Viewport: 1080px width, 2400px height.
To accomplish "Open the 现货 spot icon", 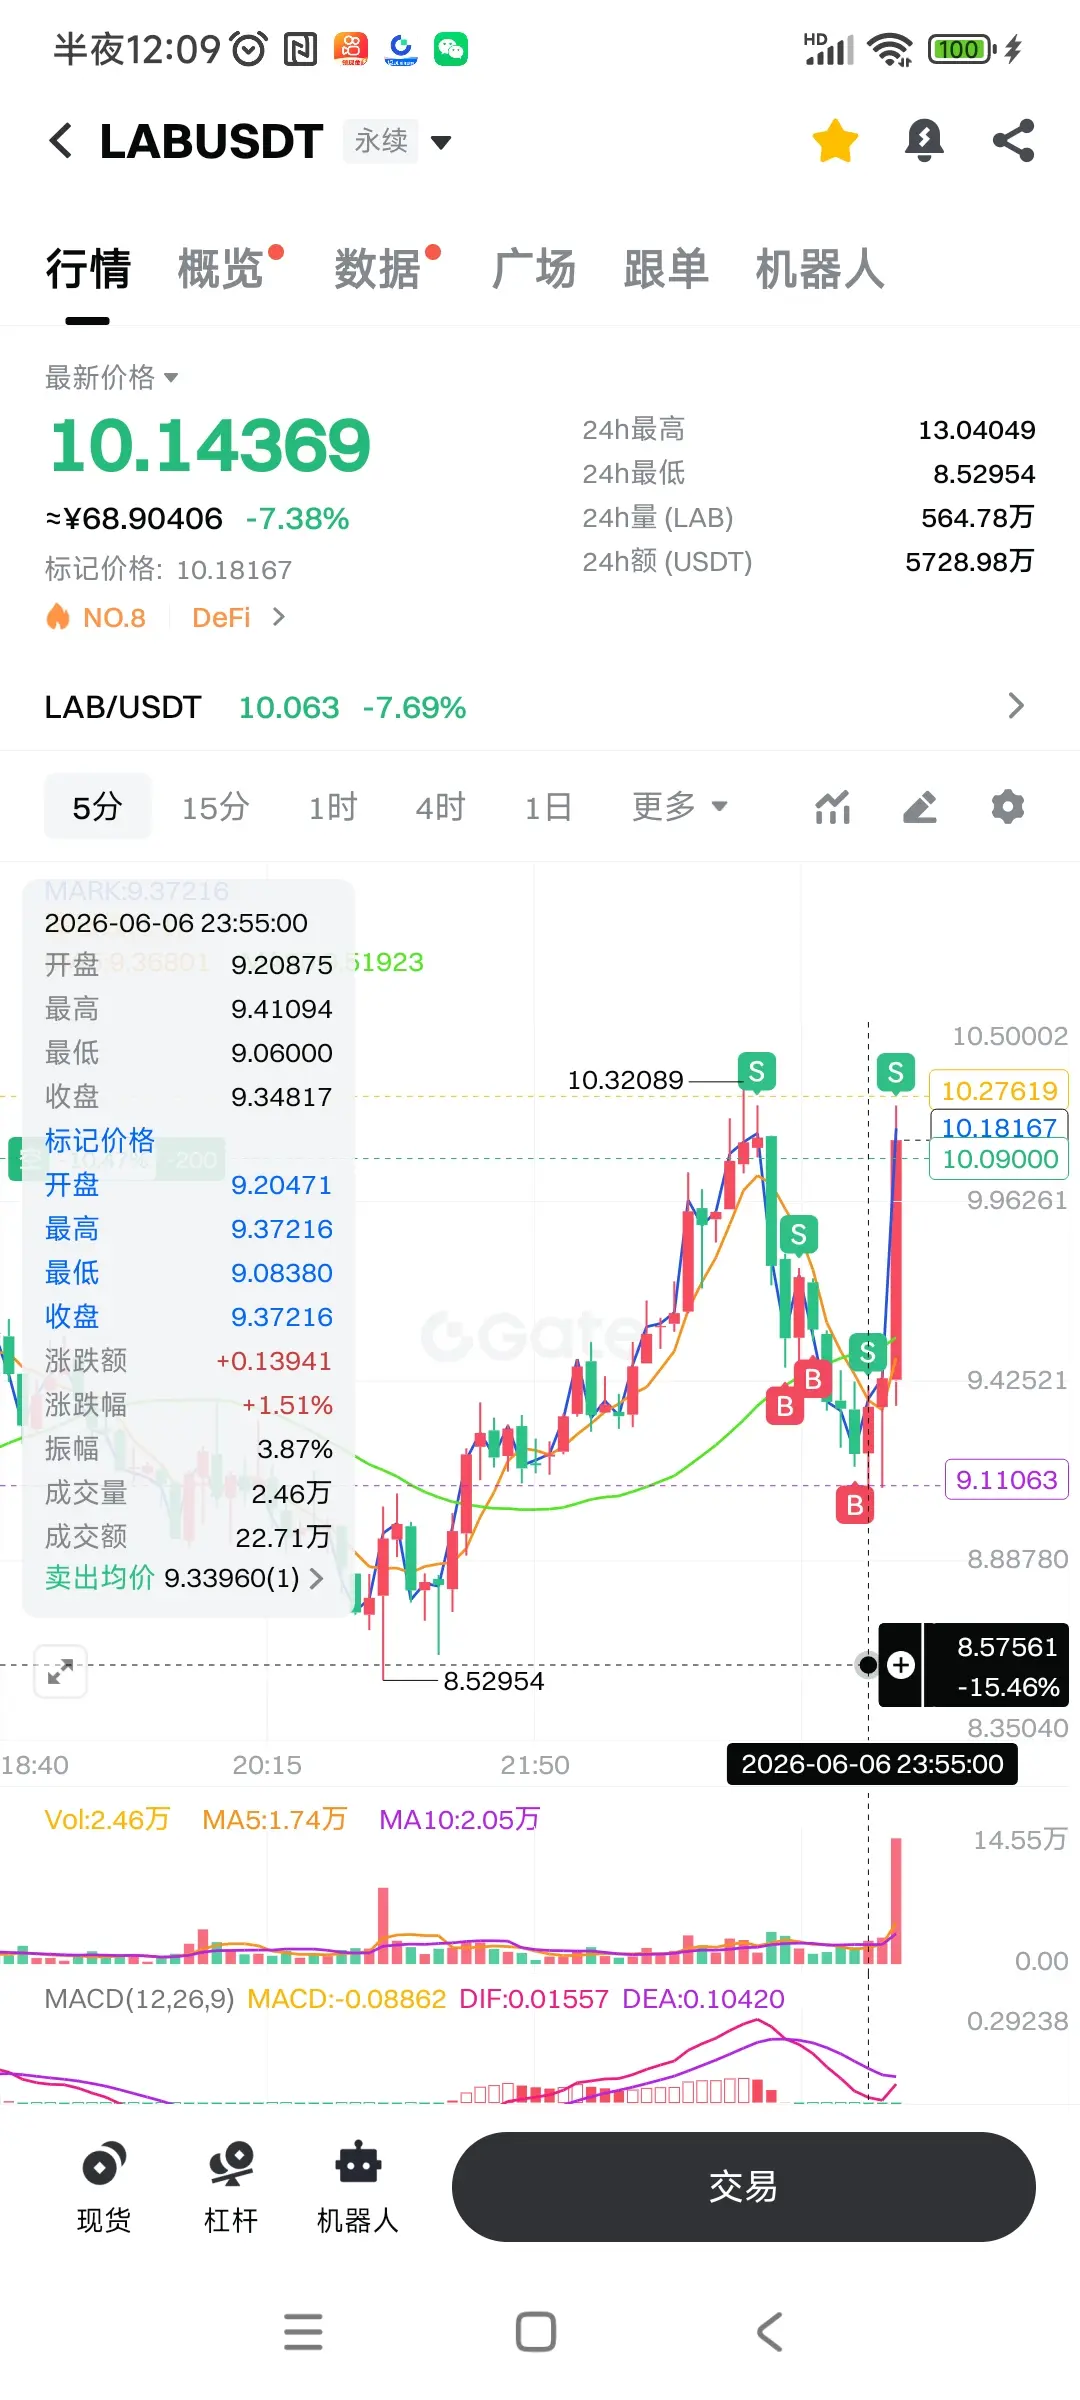I will pos(104,2188).
